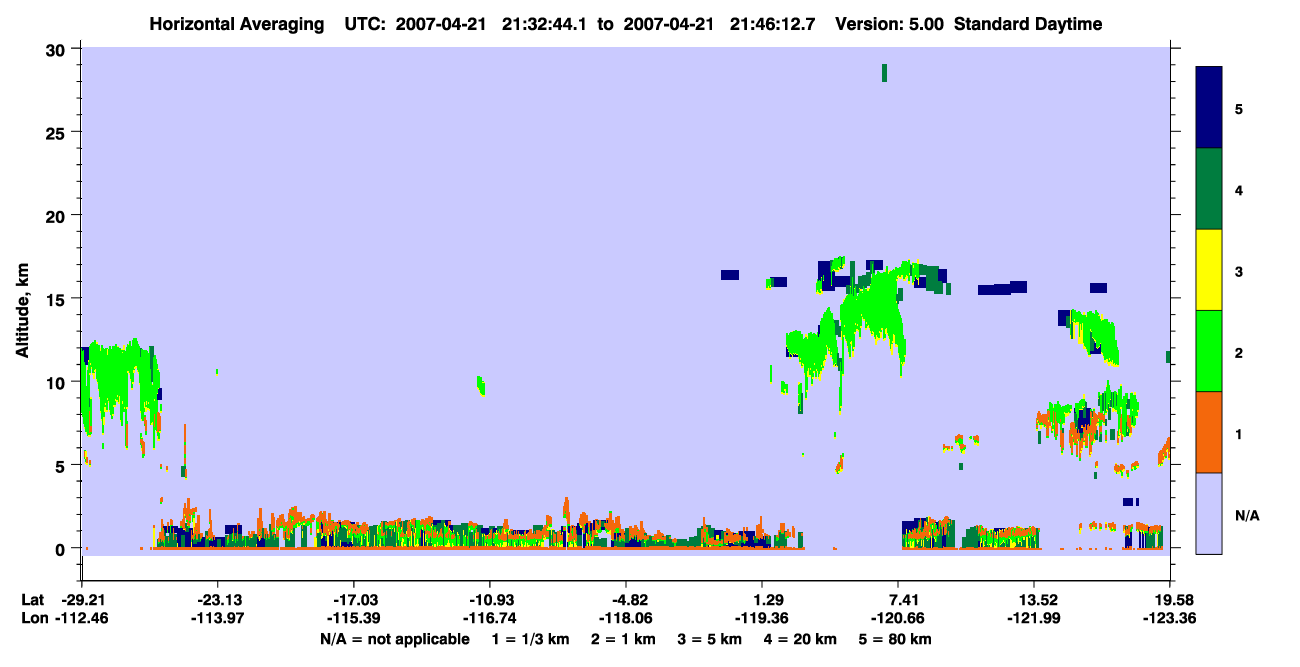Viewport: 1300px width, 667px height.
Task: Click legend entry '3 = 5 km'
Action: [x=711, y=639]
